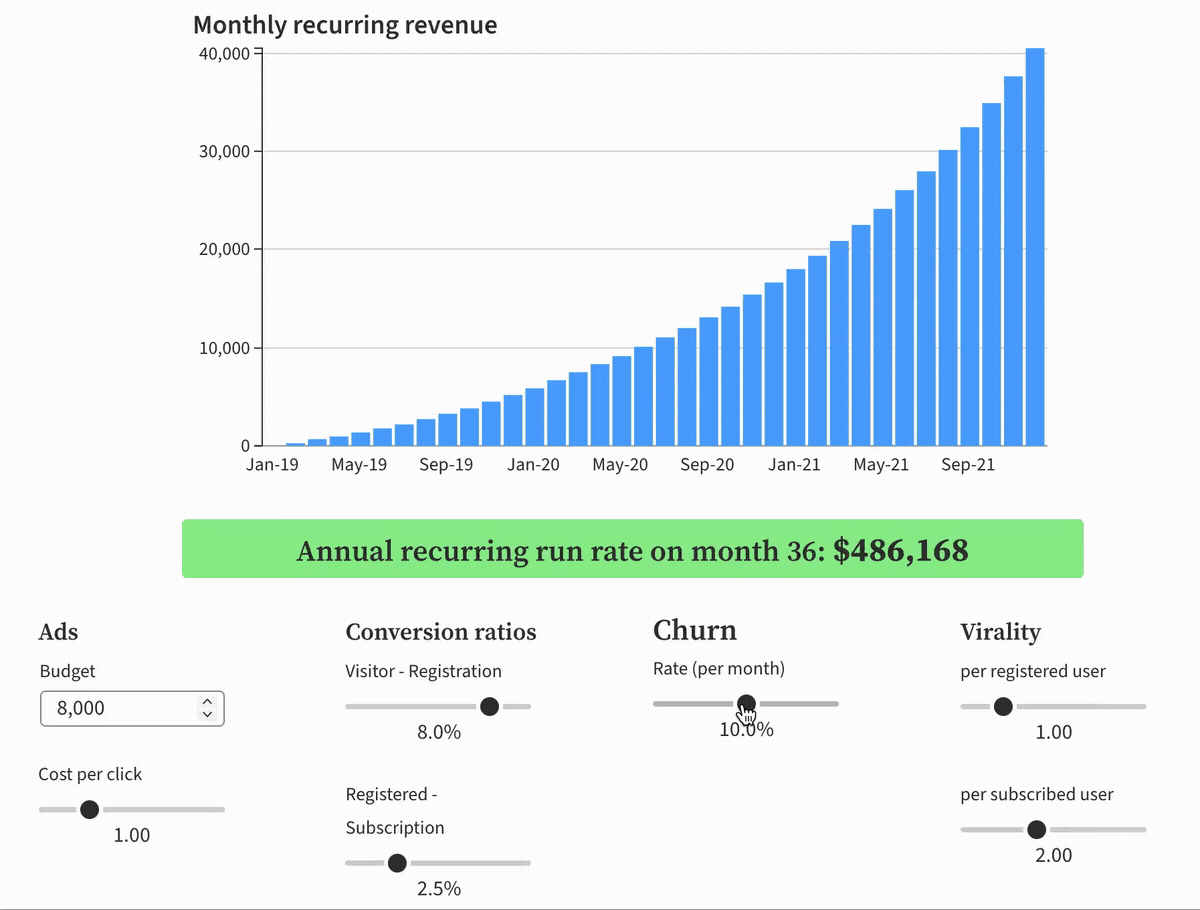Click the green Annual recurring run rate banner
The image size is (1200, 910).
tap(632, 549)
